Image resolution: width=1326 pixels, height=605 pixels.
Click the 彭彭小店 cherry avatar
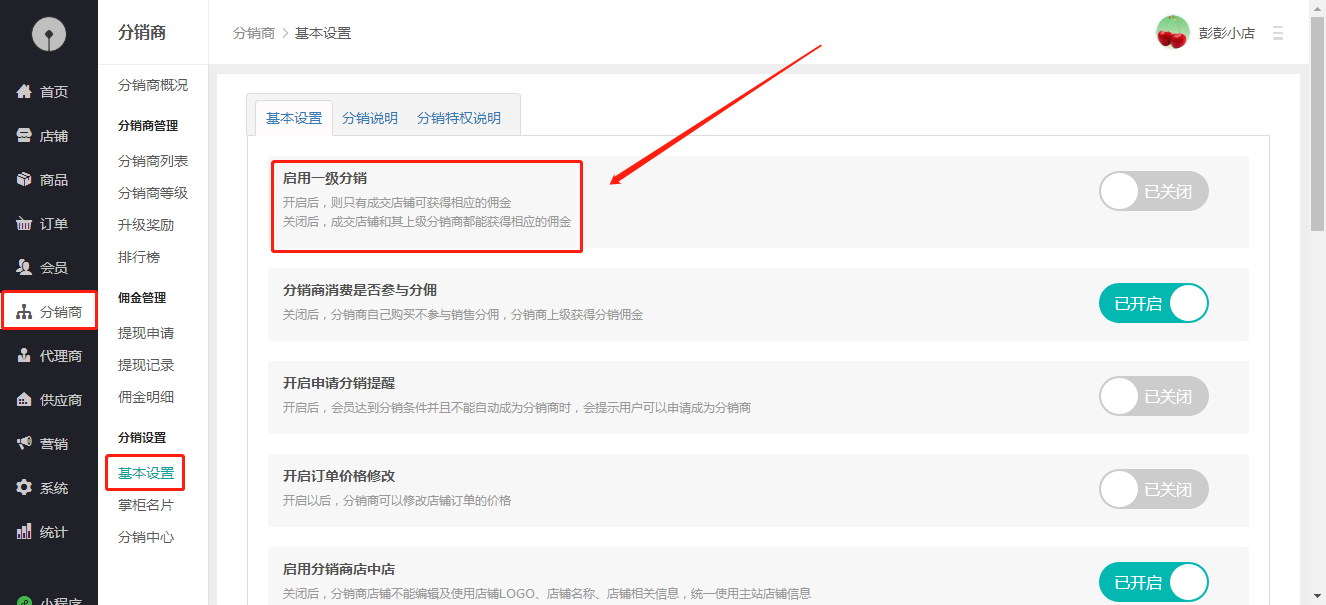click(x=1172, y=32)
